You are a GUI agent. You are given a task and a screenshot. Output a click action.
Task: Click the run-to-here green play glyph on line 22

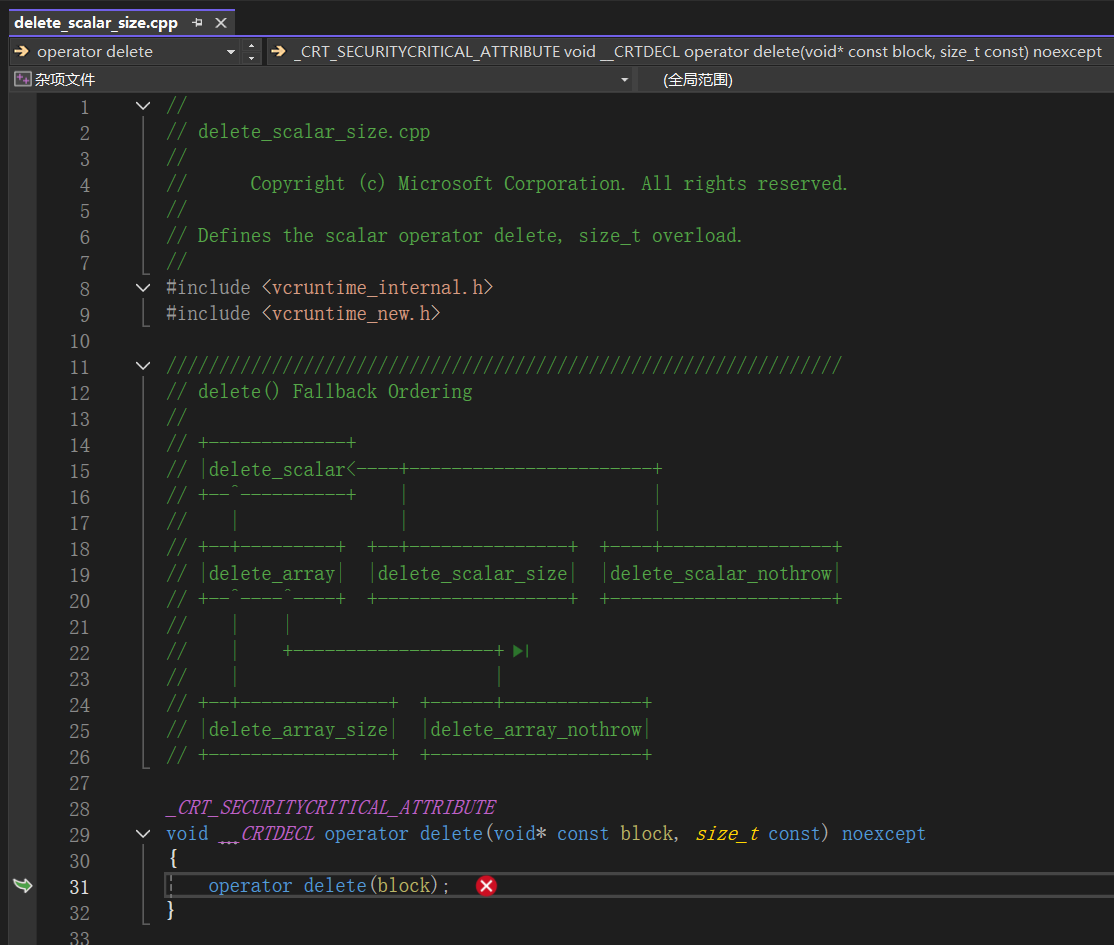[521, 651]
